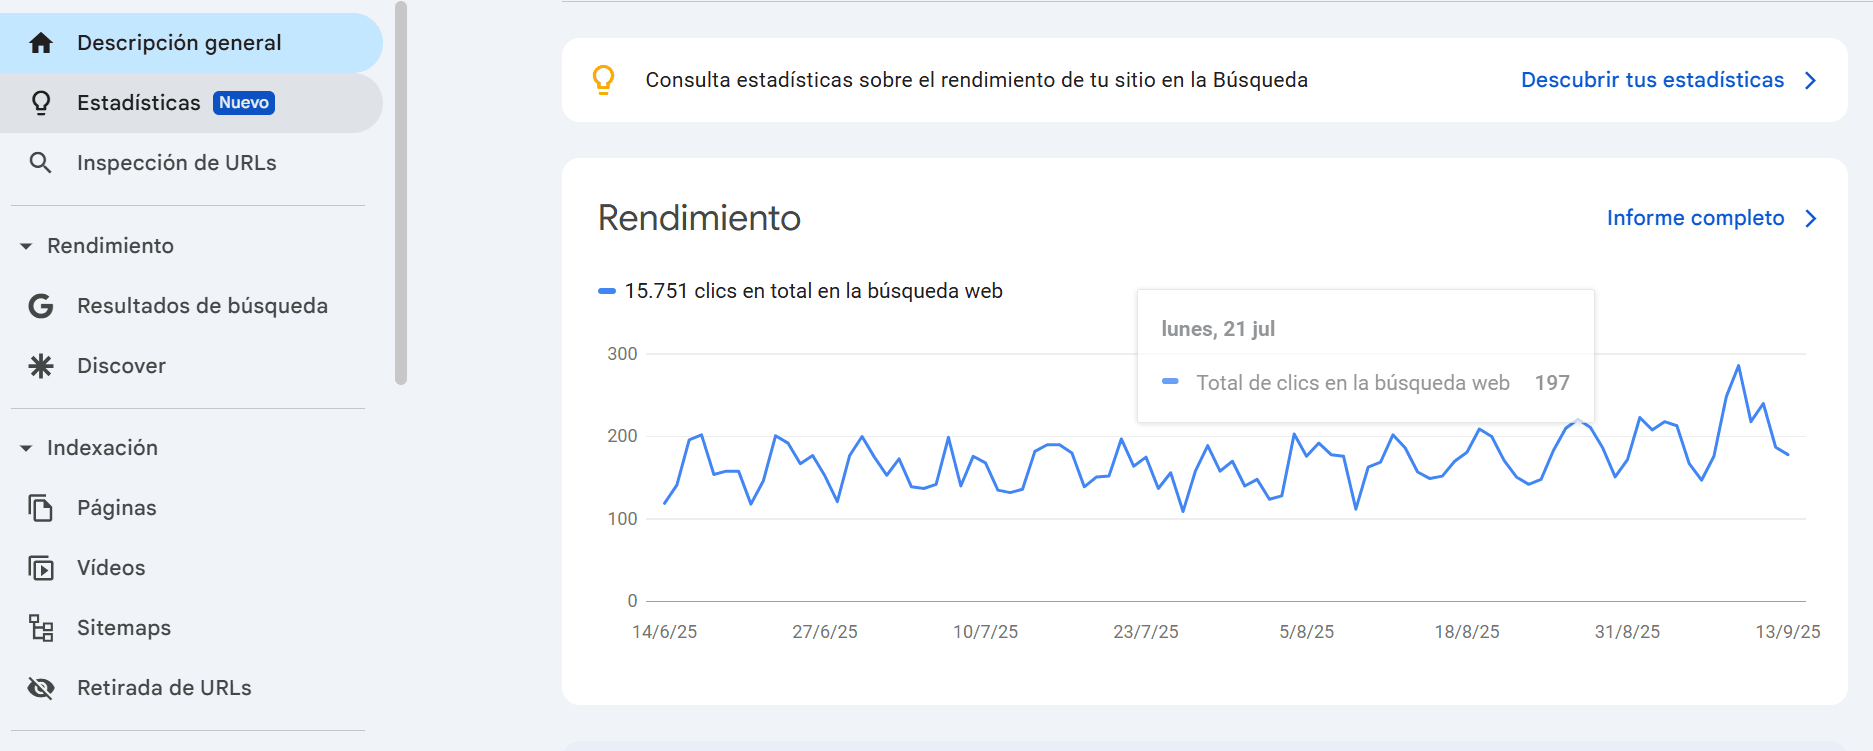Screen dimensions: 1873x751
Task: Open Estadísticas via its lightbulb icon
Action: [x=41, y=102]
